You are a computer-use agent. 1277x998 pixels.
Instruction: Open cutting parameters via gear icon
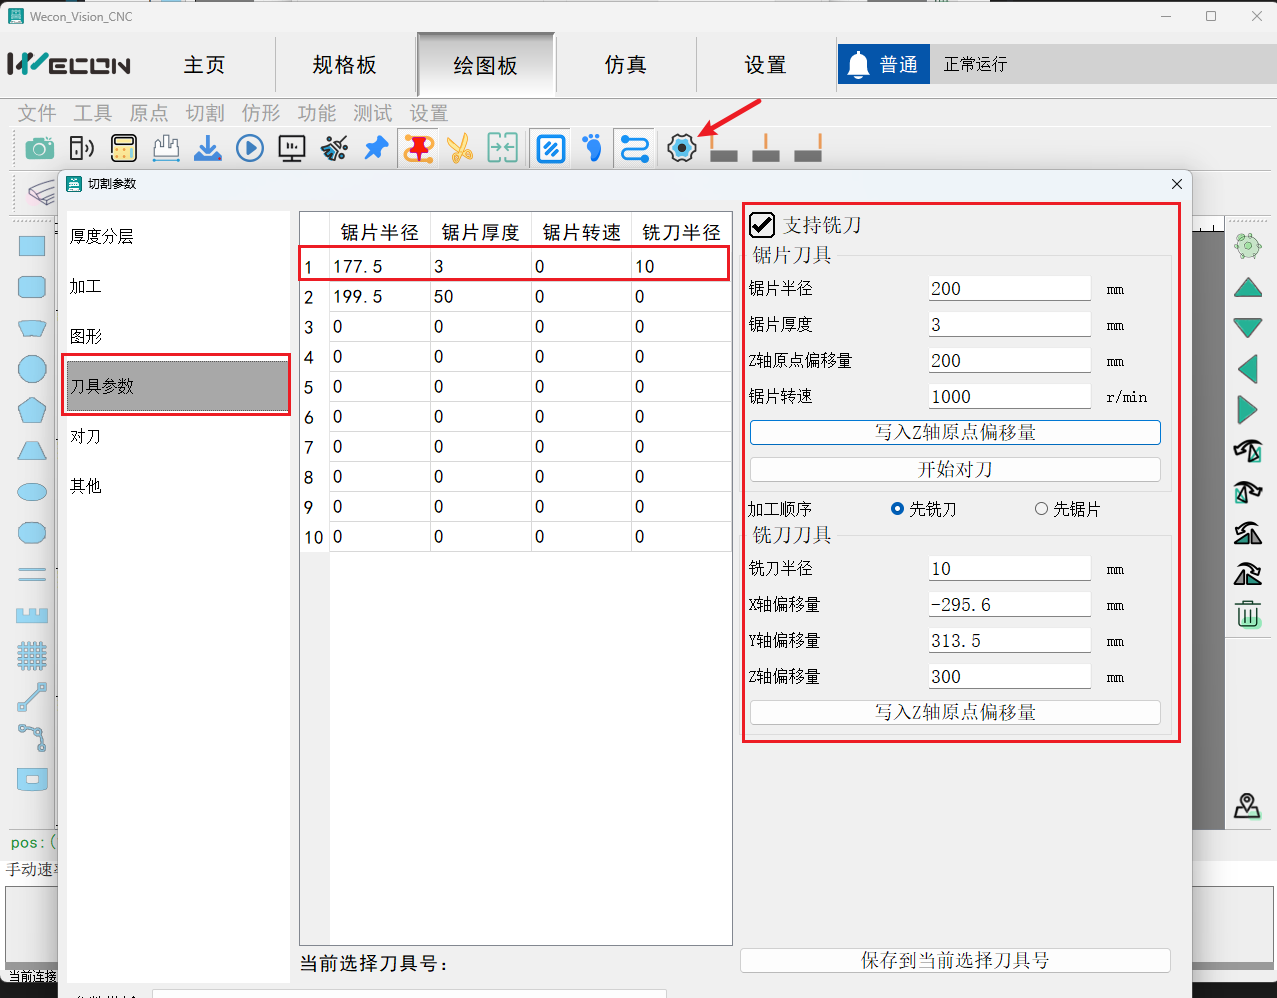681,149
